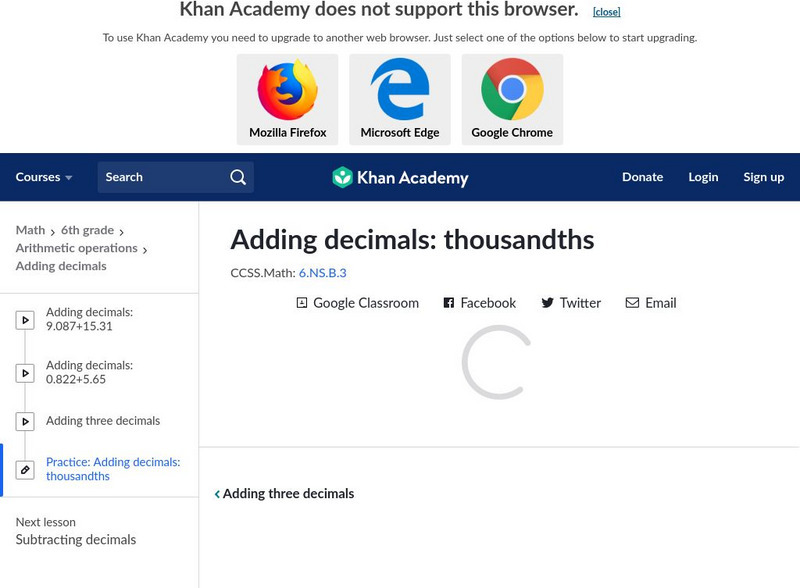This screenshot has width=800, height=588.
Task: Click the search magnifier icon
Action: click(238, 177)
